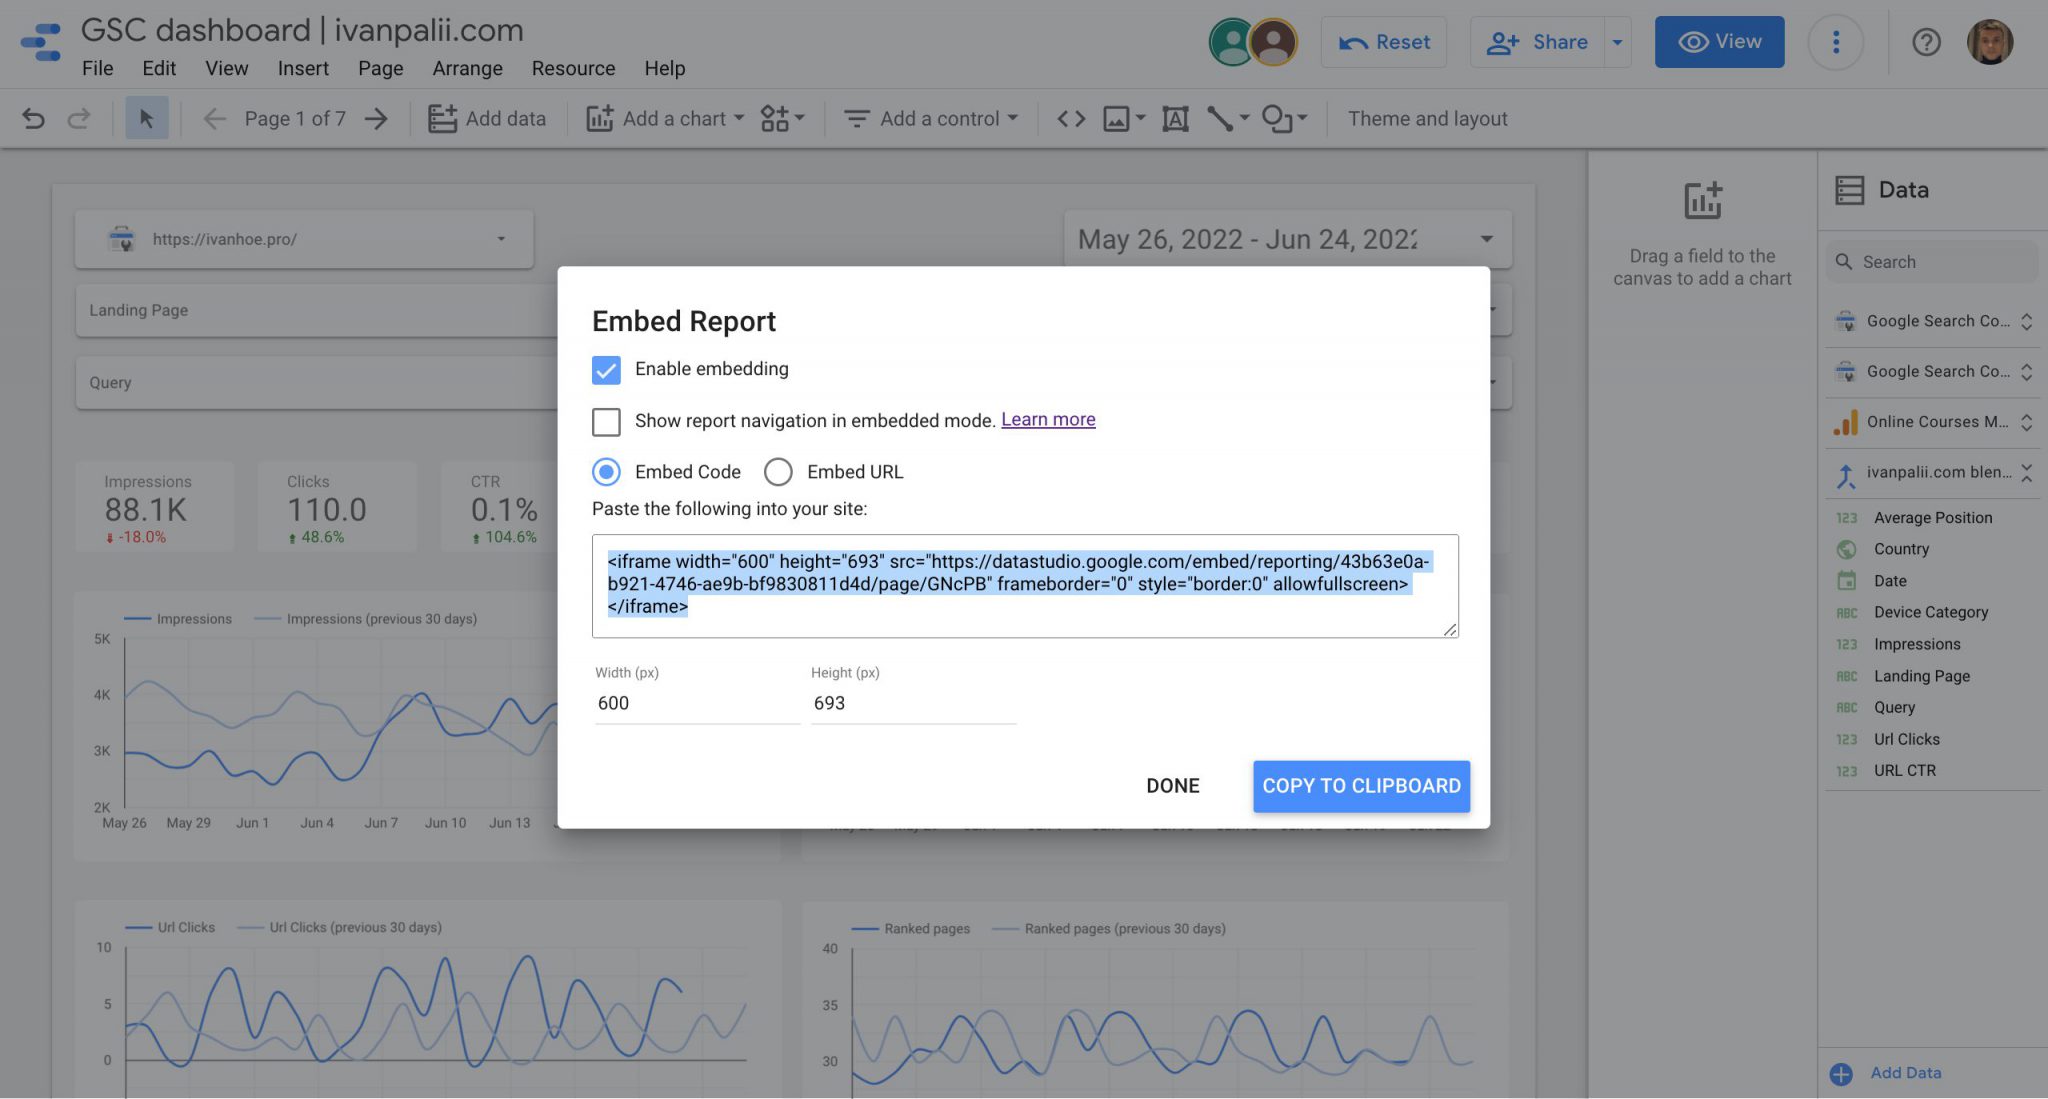
Task: Click COPY TO CLIPBOARD
Action: [1361, 786]
